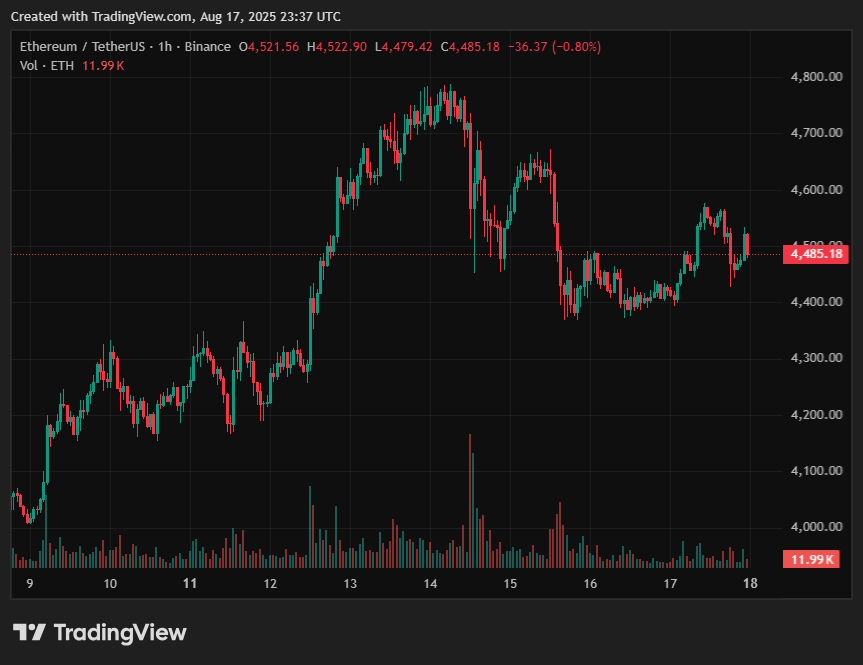Click the Vol · ETH indicator label
The height and width of the screenshot is (665, 863).
(47, 66)
